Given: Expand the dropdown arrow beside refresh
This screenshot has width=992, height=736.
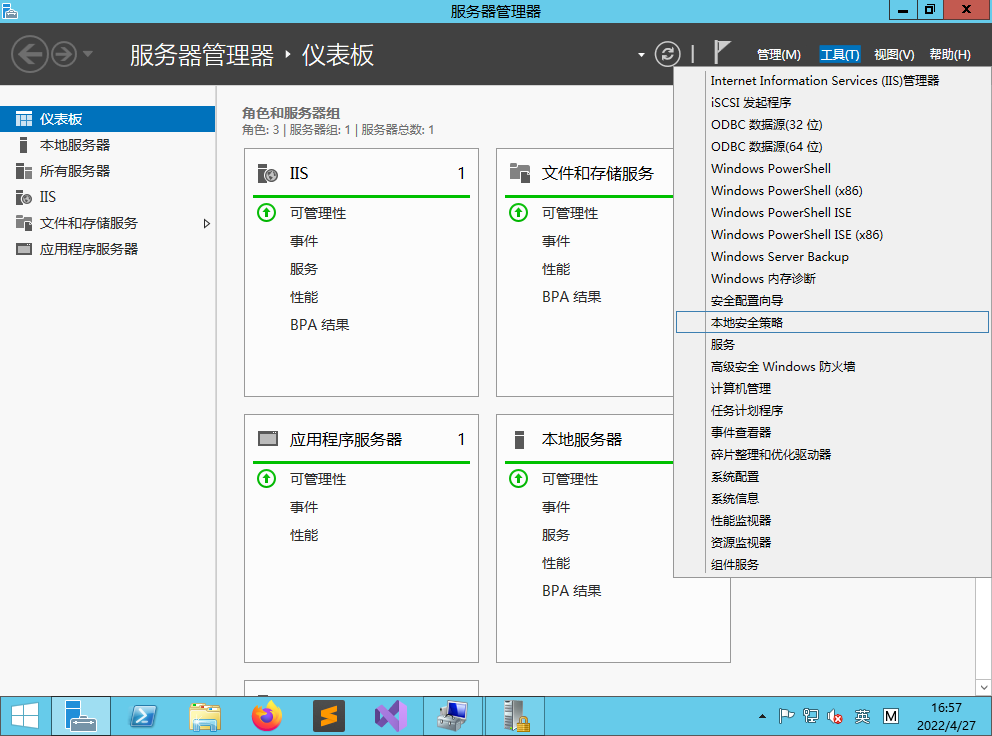Looking at the screenshot, I should point(641,55).
